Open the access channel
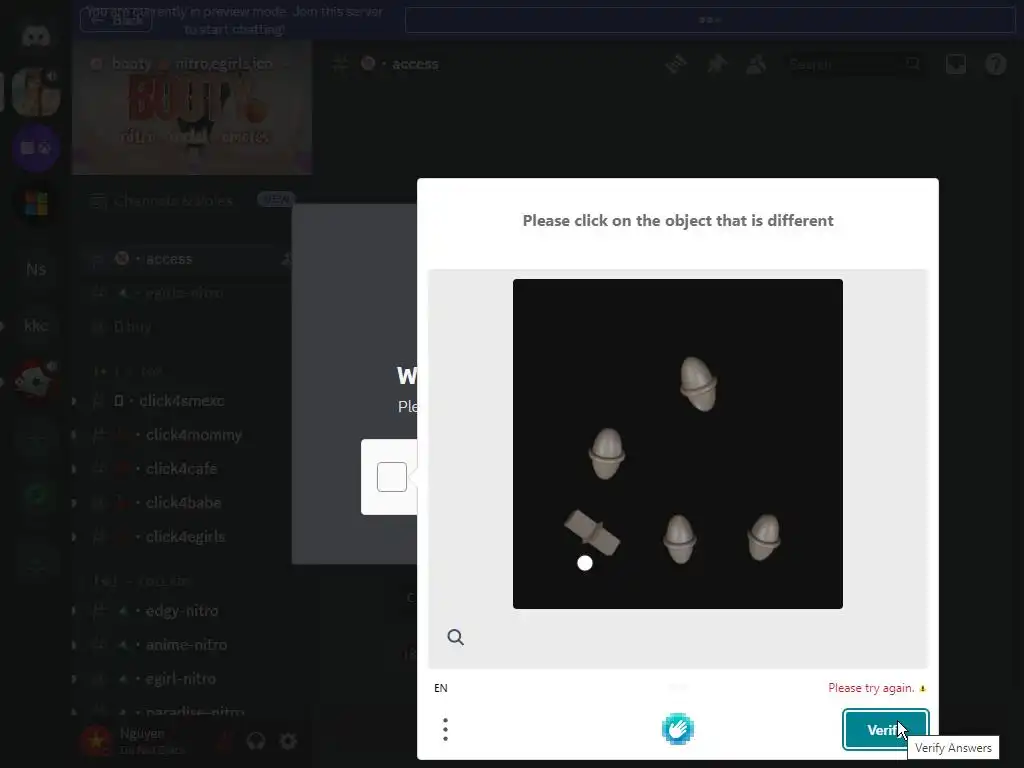The height and width of the screenshot is (768, 1024). pos(186,259)
